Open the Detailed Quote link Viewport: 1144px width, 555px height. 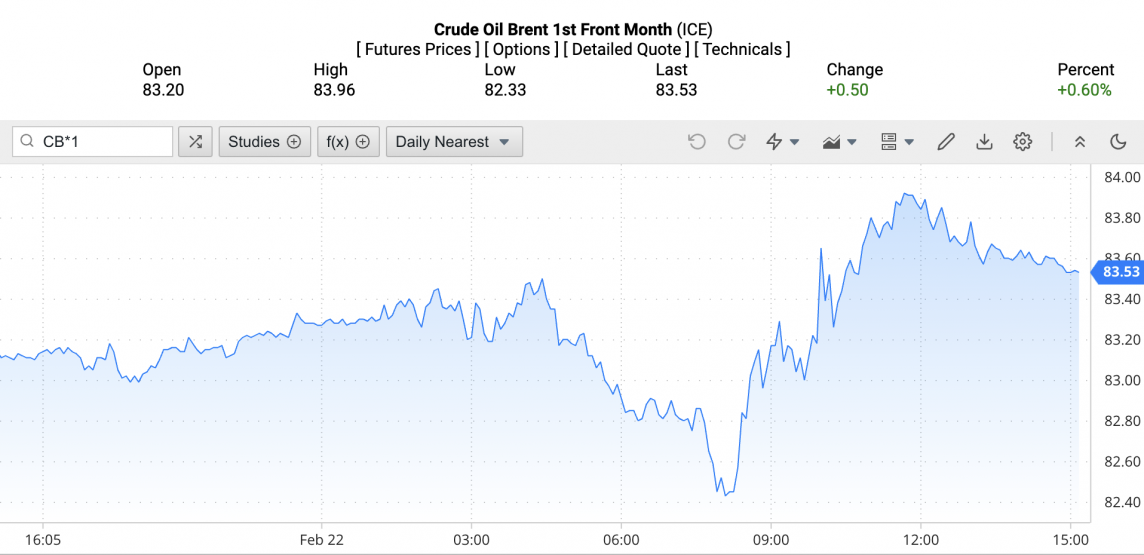click(x=626, y=49)
